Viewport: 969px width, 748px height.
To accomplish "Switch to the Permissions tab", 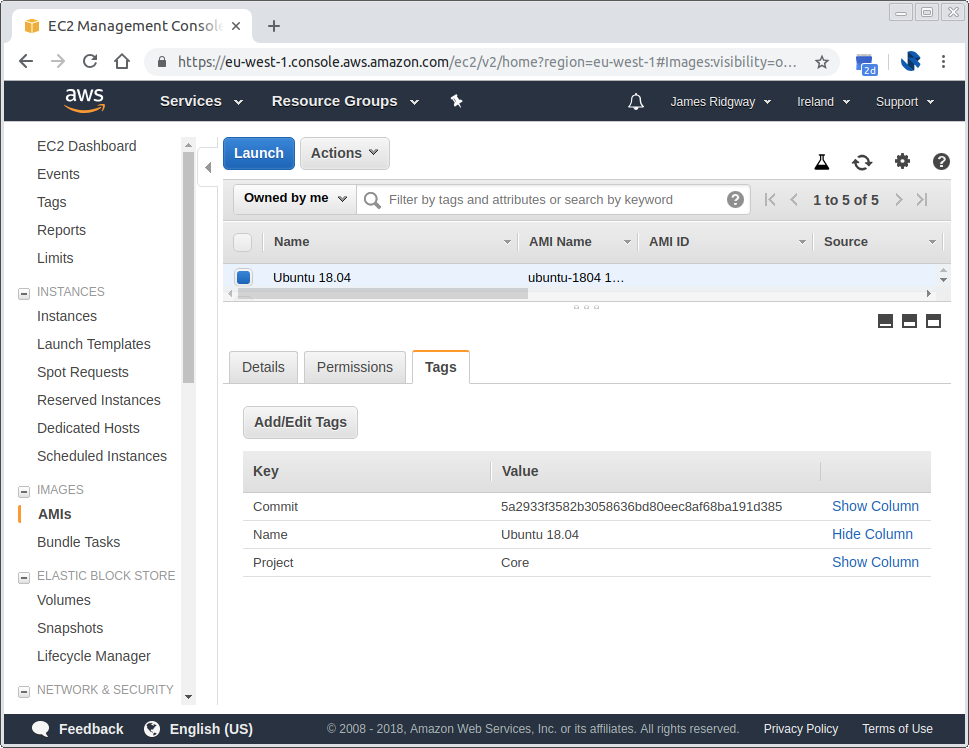I will tap(355, 367).
